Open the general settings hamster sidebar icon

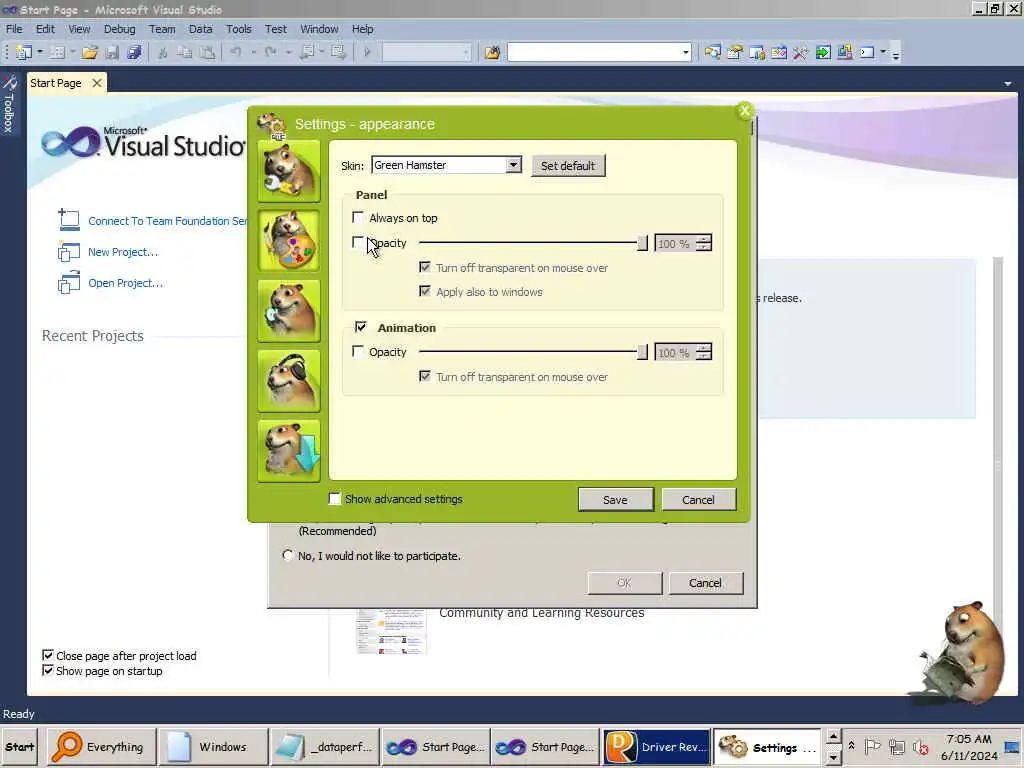289,170
